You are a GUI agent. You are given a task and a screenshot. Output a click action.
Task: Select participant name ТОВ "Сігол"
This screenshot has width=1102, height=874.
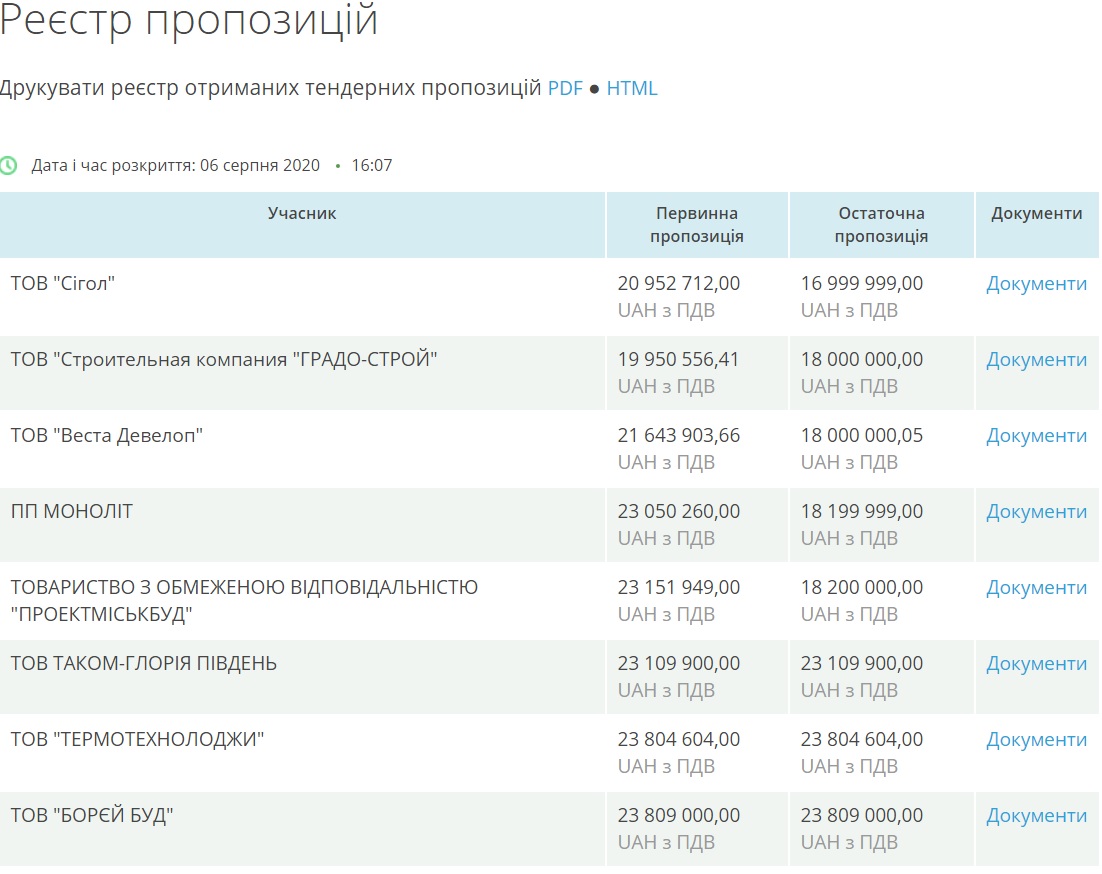pos(63,284)
